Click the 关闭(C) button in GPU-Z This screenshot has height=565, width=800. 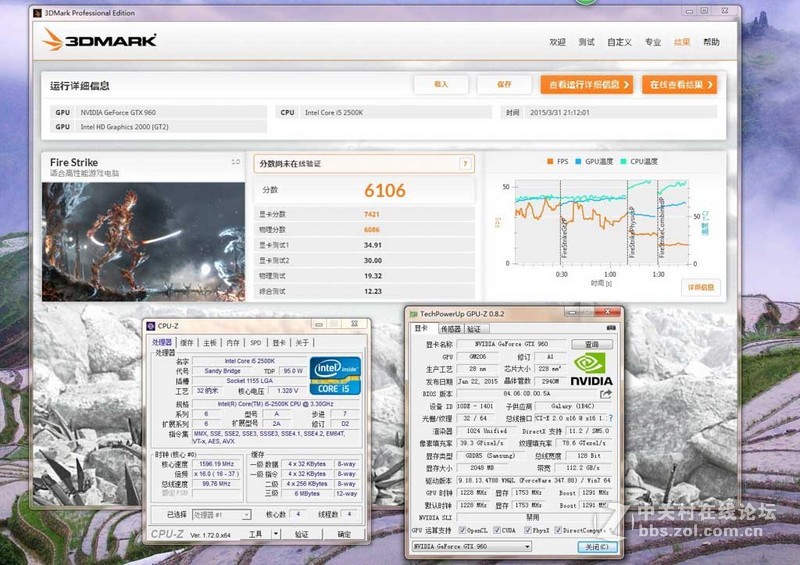(x=597, y=547)
